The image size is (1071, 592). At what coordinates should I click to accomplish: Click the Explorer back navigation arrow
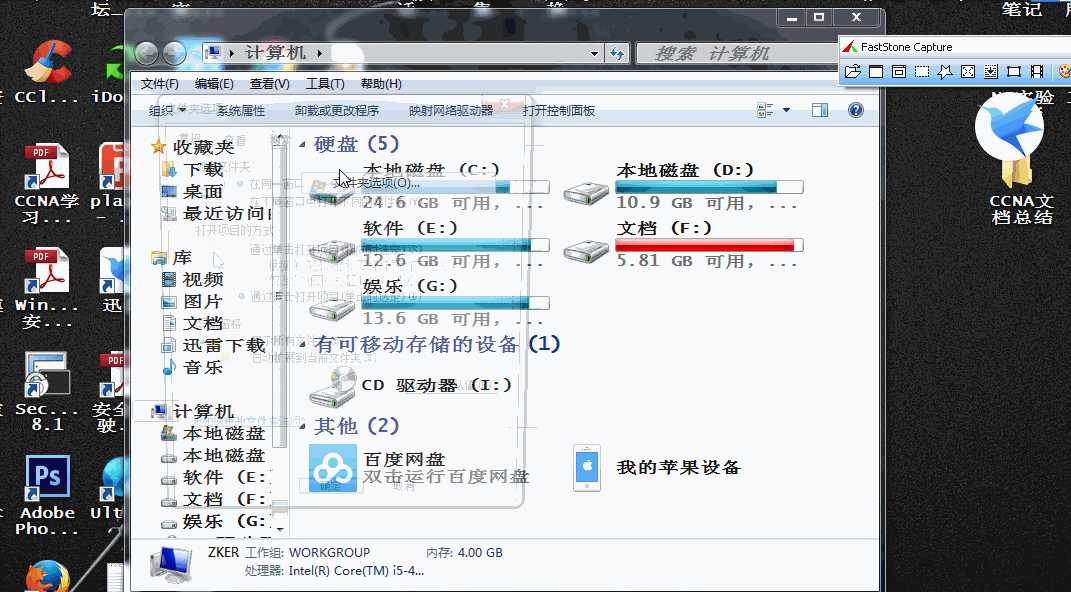pyautogui.click(x=147, y=53)
